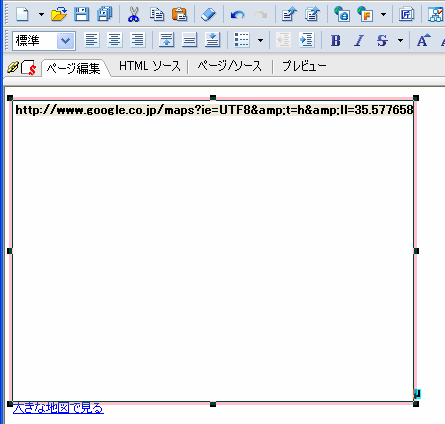
Task: Click the grayed redo arrow icon
Action: 261,14
